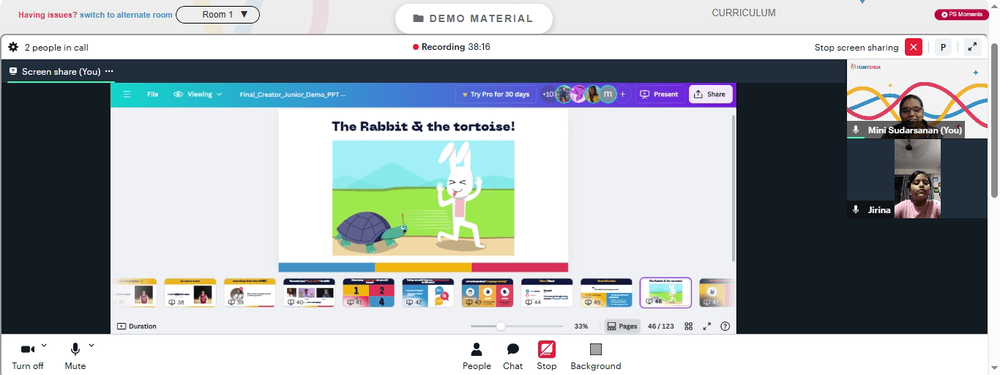The width and height of the screenshot is (1000, 375).
Task: Select slide thumbnail 44
Action: [547, 293]
